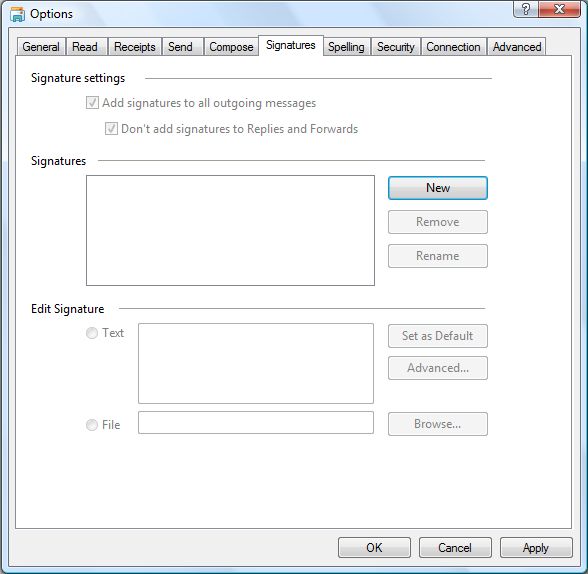This screenshot has width=588, height=574.
Task: Click the Cancel button
Action: pos(455,548)
